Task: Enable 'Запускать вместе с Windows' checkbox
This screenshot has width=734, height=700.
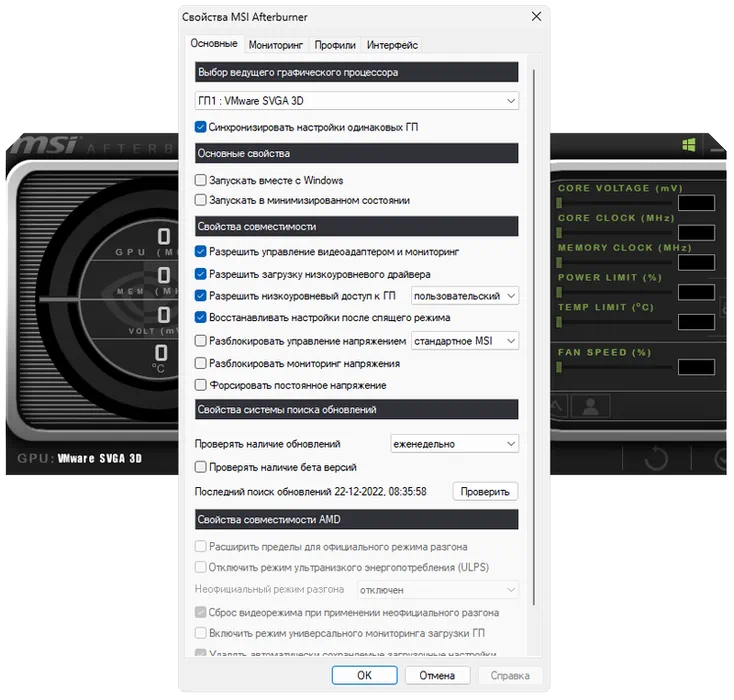Action: click(x=200, y=180)
